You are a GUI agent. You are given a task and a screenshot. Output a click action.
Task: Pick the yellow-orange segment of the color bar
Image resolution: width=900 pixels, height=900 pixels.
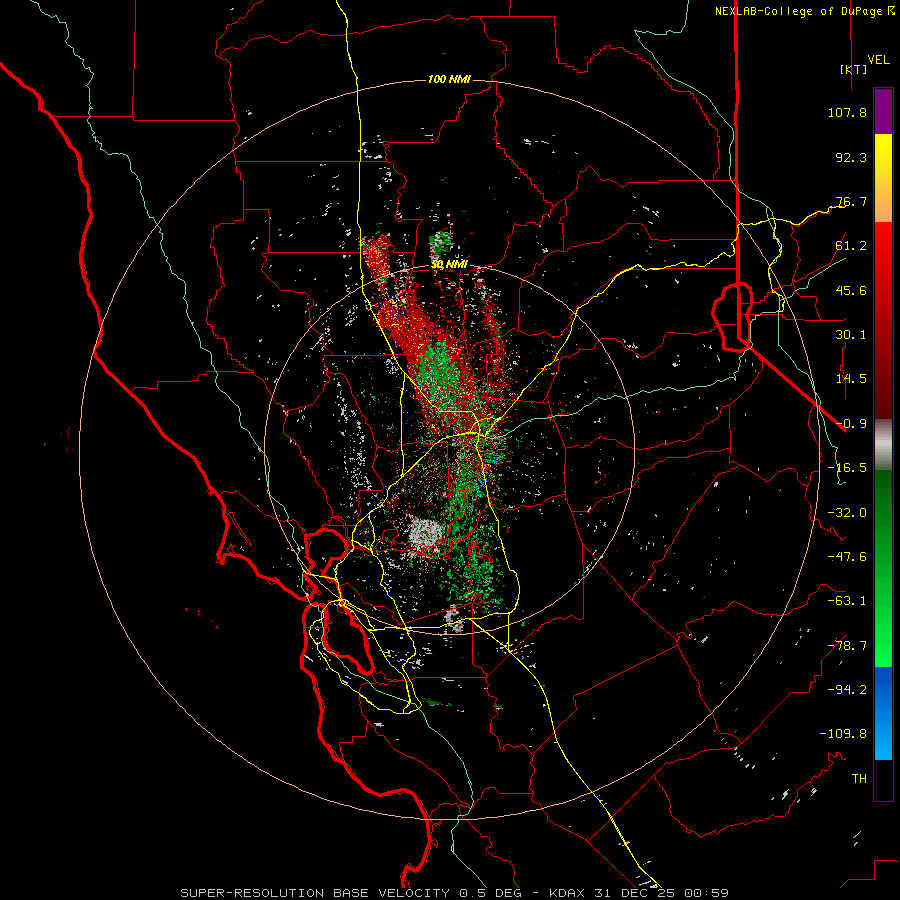tap(883, 178)
